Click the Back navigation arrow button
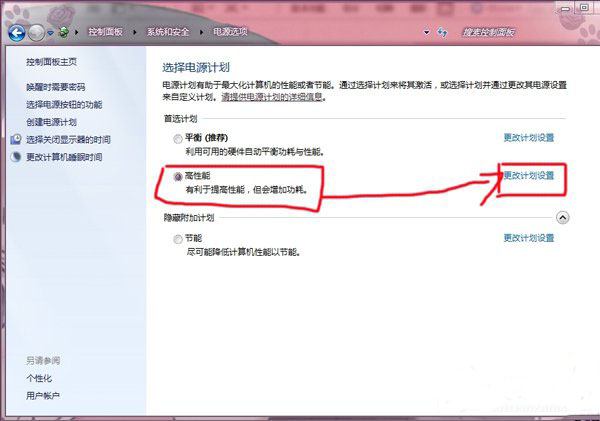600x421 pixels. (17, 32)
